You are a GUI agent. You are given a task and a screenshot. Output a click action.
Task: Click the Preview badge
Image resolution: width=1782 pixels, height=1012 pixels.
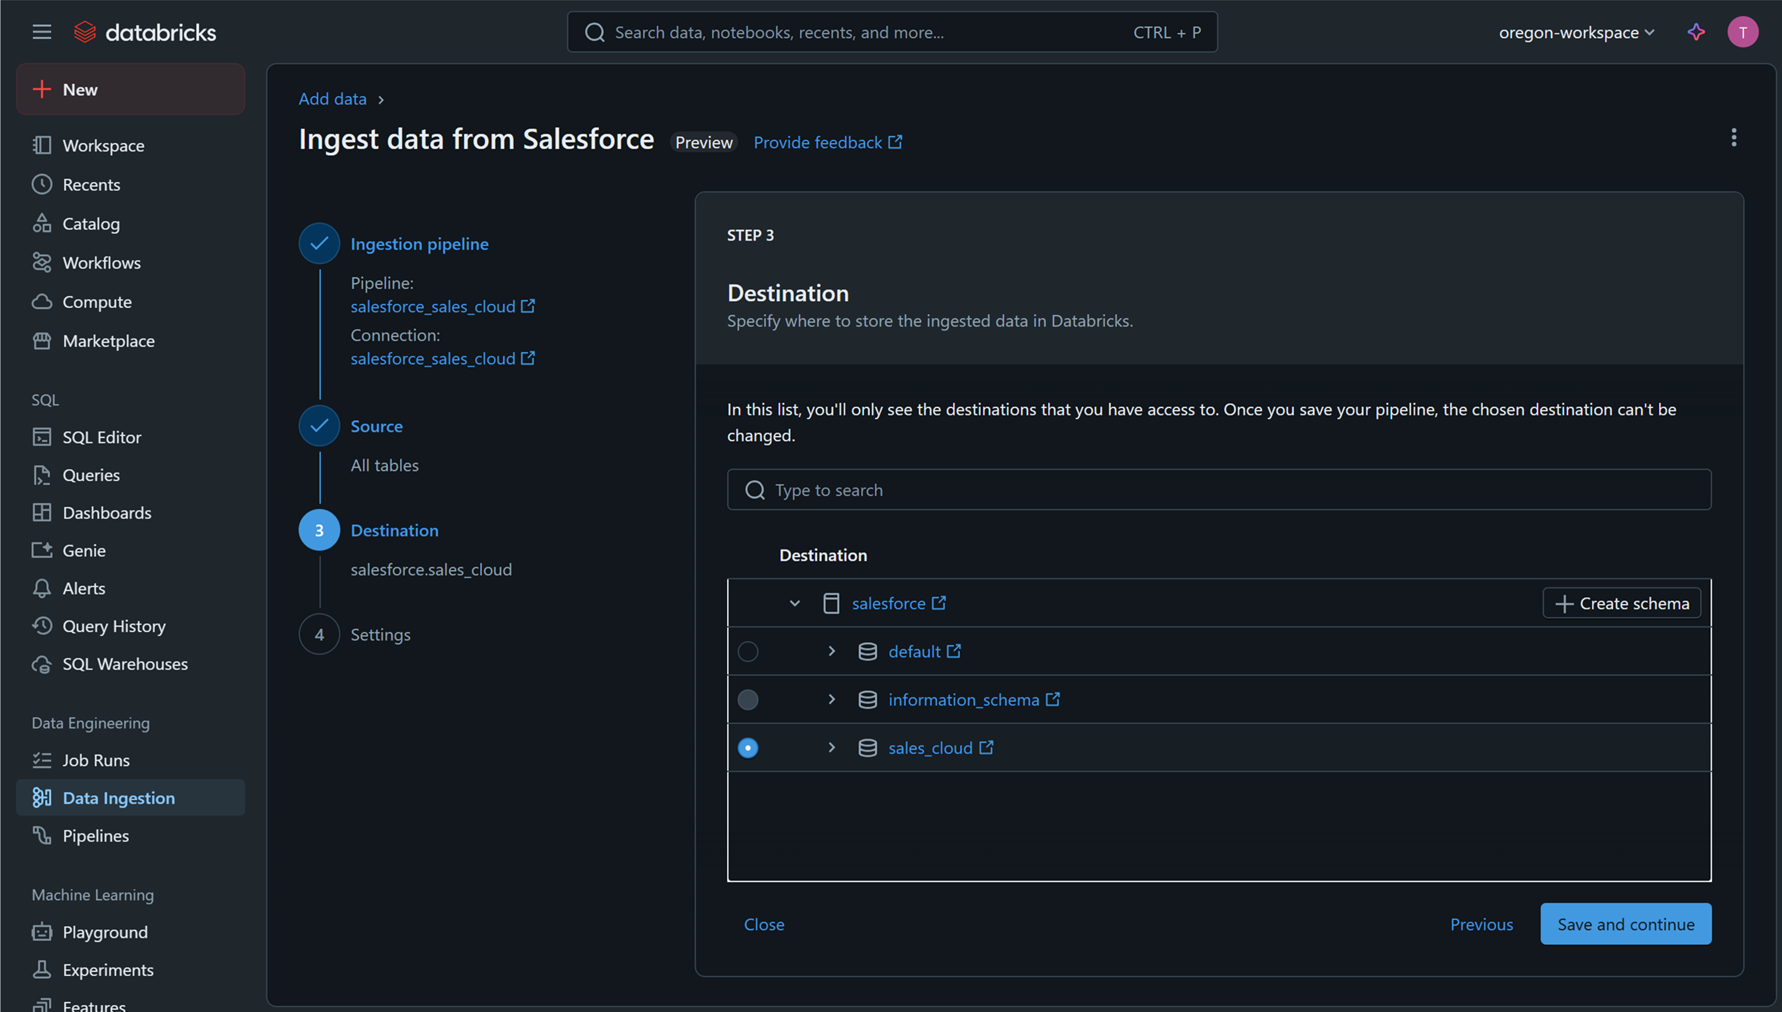[x=704, y=142]
